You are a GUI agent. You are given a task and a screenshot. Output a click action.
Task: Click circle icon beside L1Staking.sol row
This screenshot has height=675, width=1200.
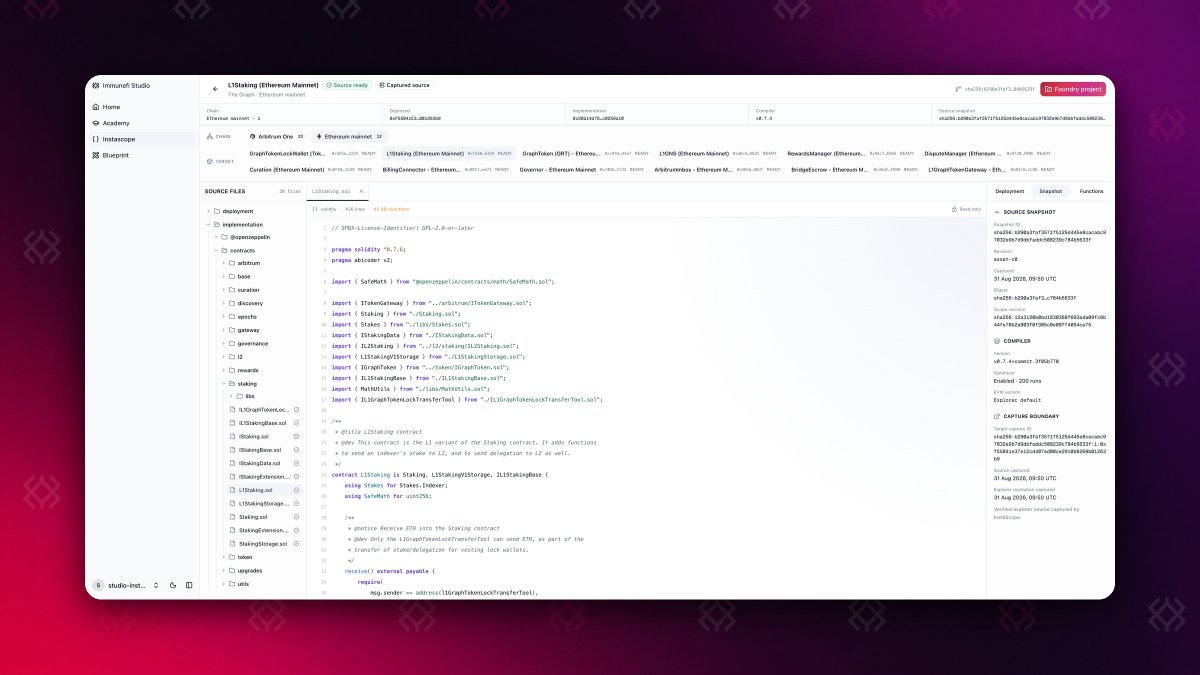click(297, 490)
